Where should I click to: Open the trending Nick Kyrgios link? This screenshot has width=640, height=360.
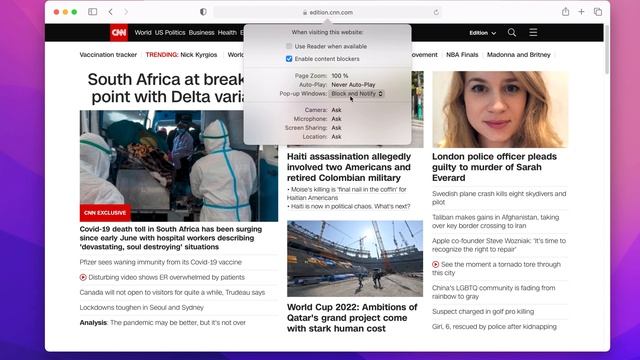[x=199, y=55]
